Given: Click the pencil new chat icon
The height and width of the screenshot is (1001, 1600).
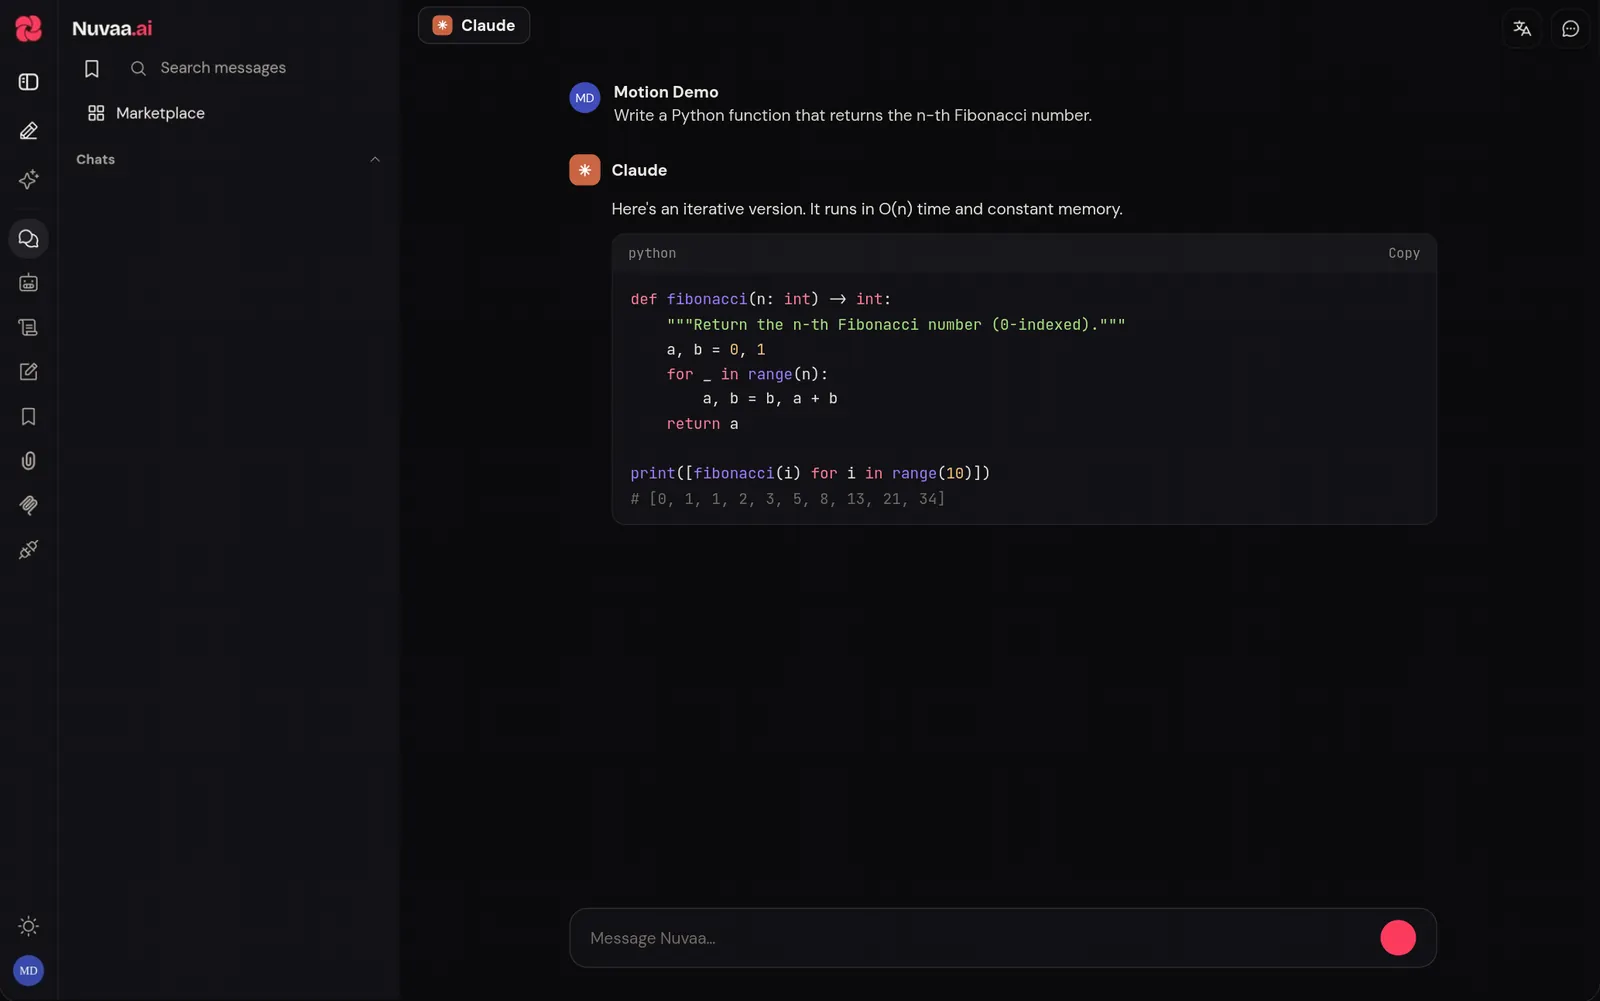Looking at the screenshot, I should point(29,131).
